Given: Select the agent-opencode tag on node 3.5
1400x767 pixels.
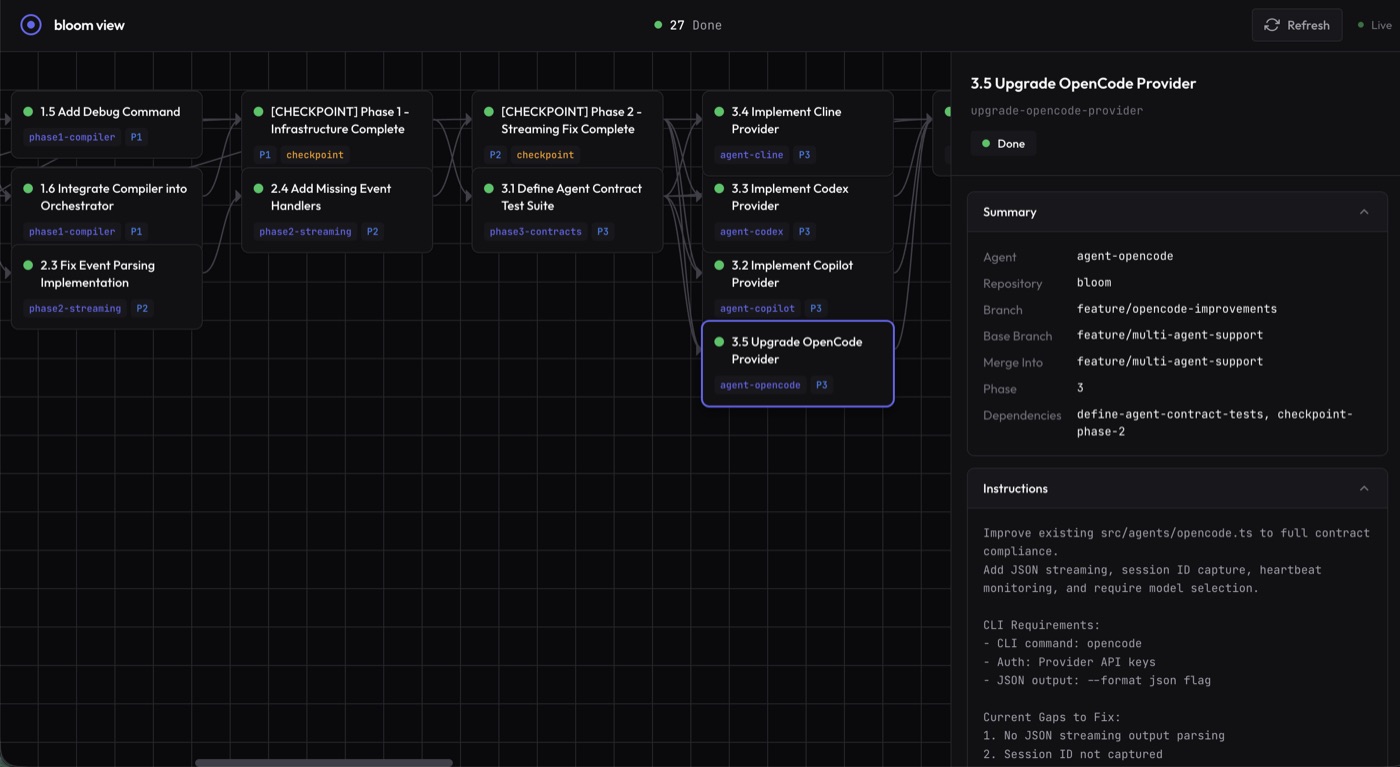Looking at the screenshot, I should point(760,384).
